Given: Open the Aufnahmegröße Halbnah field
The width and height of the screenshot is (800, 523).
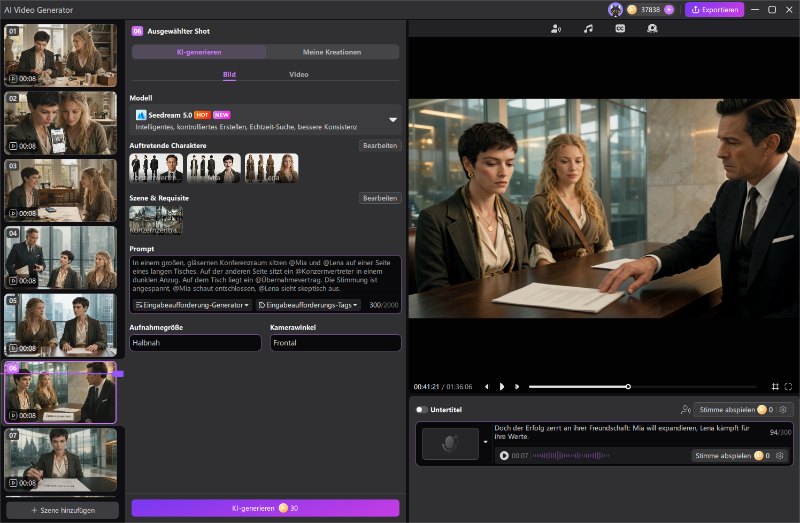Looking at the screenshot, I should coord(195,343).
